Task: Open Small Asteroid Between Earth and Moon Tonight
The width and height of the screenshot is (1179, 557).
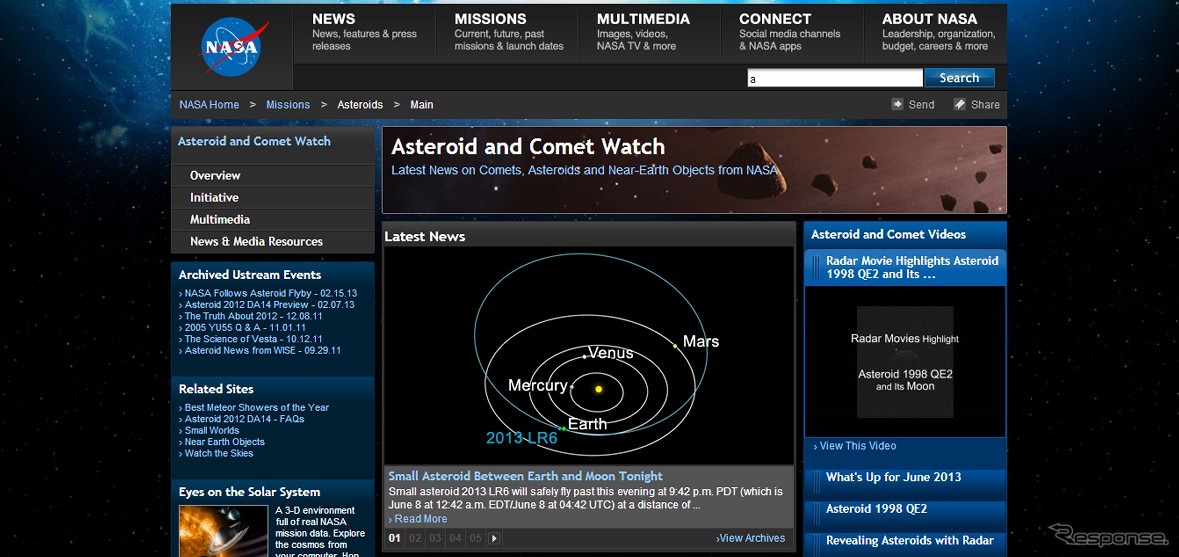Action: 526,476
